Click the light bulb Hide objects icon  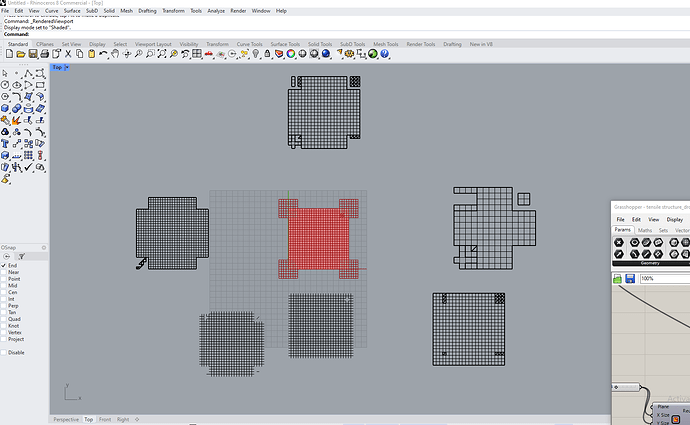pyautogui.click(x=256, y=54)
